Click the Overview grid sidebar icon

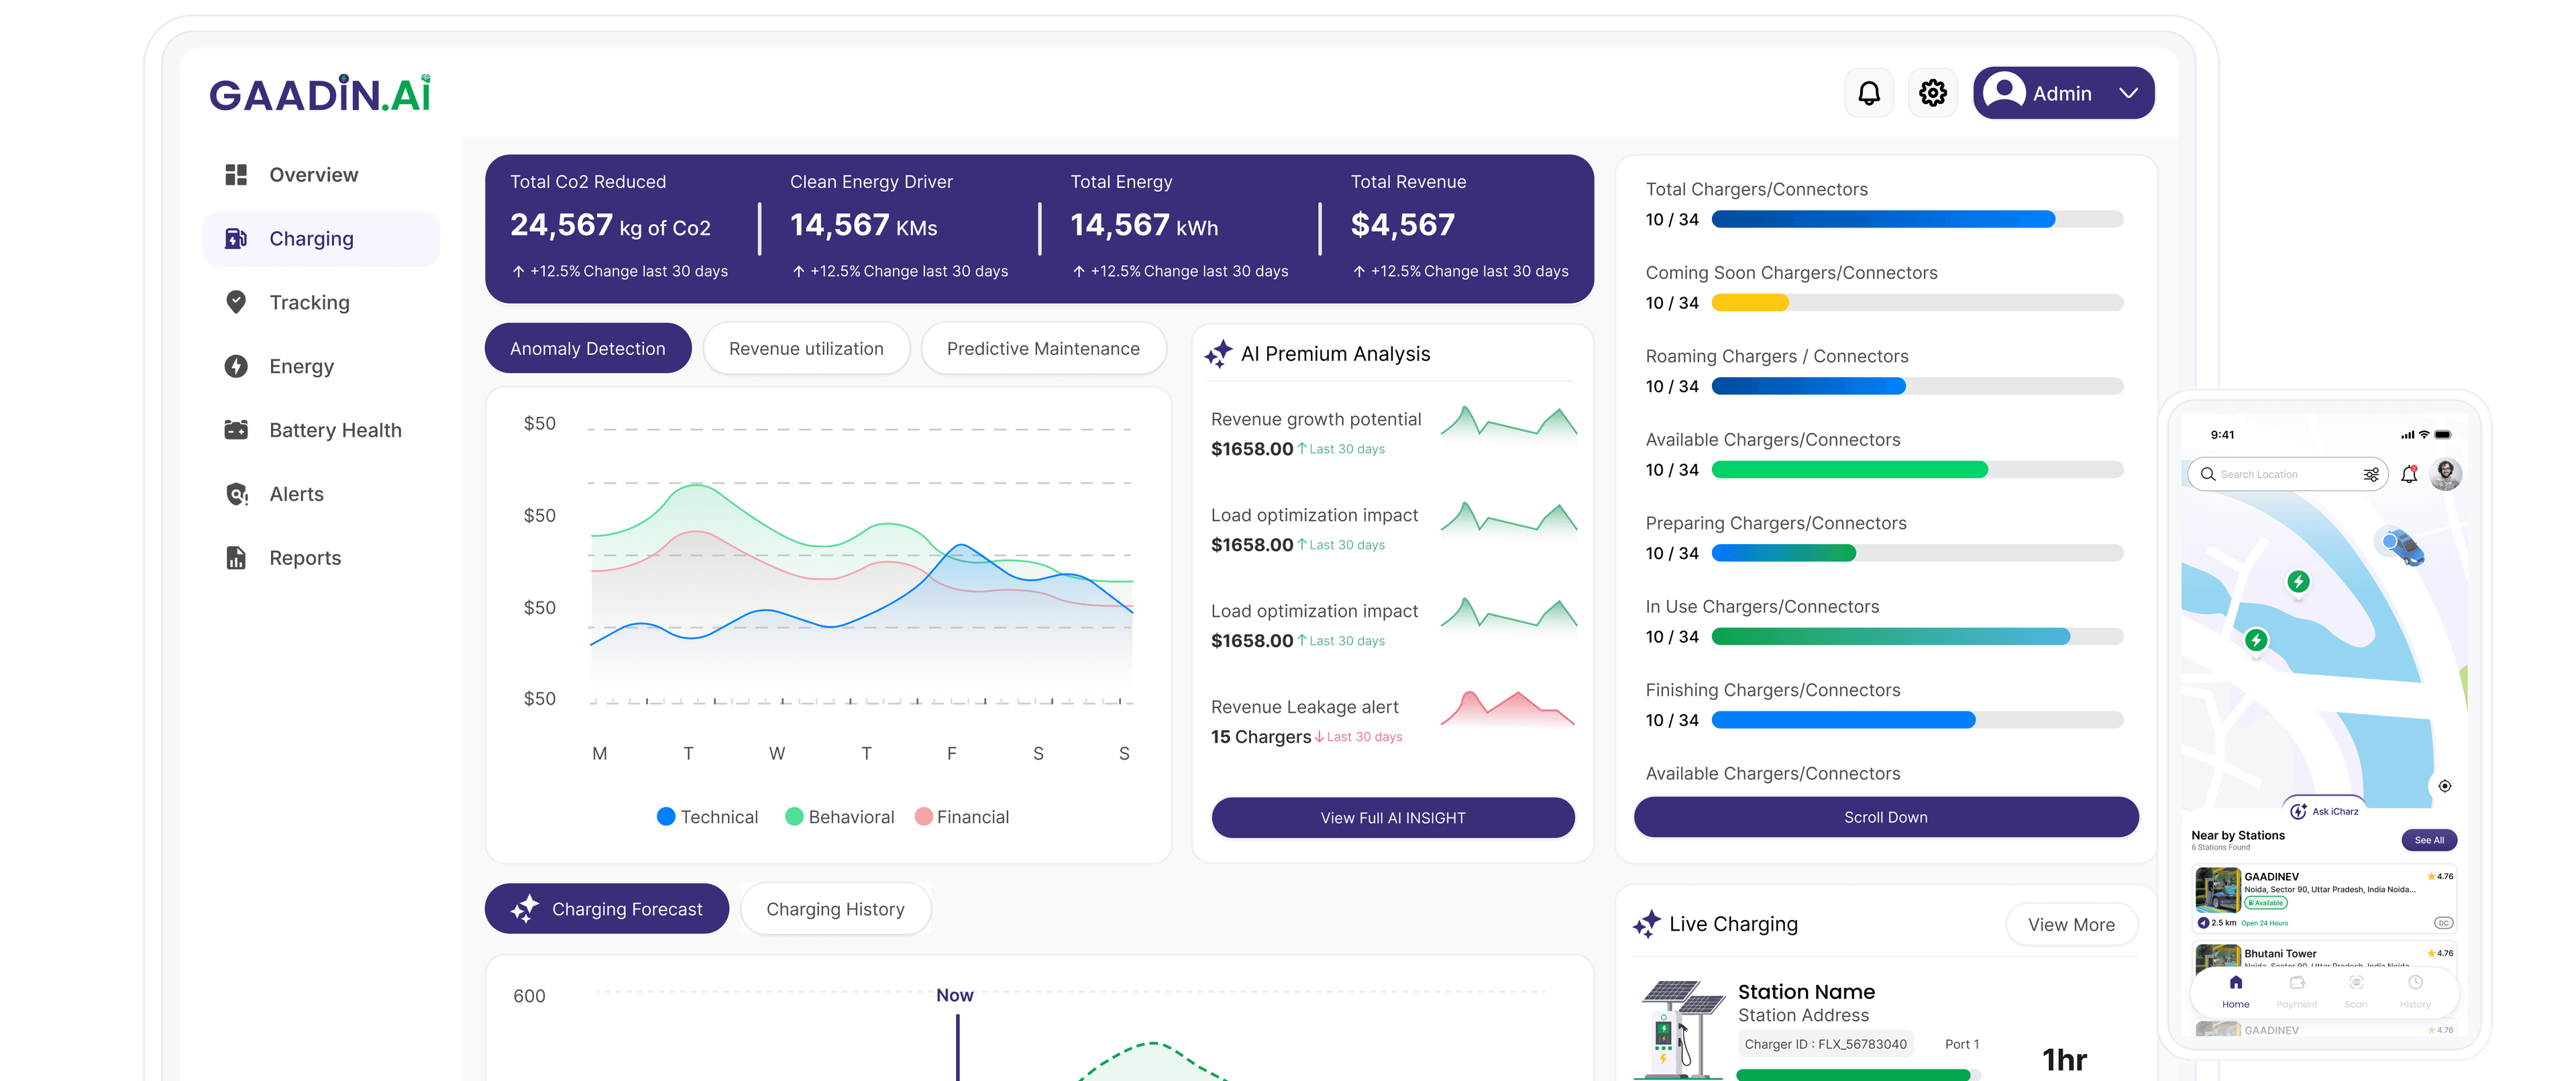(236, 175)
